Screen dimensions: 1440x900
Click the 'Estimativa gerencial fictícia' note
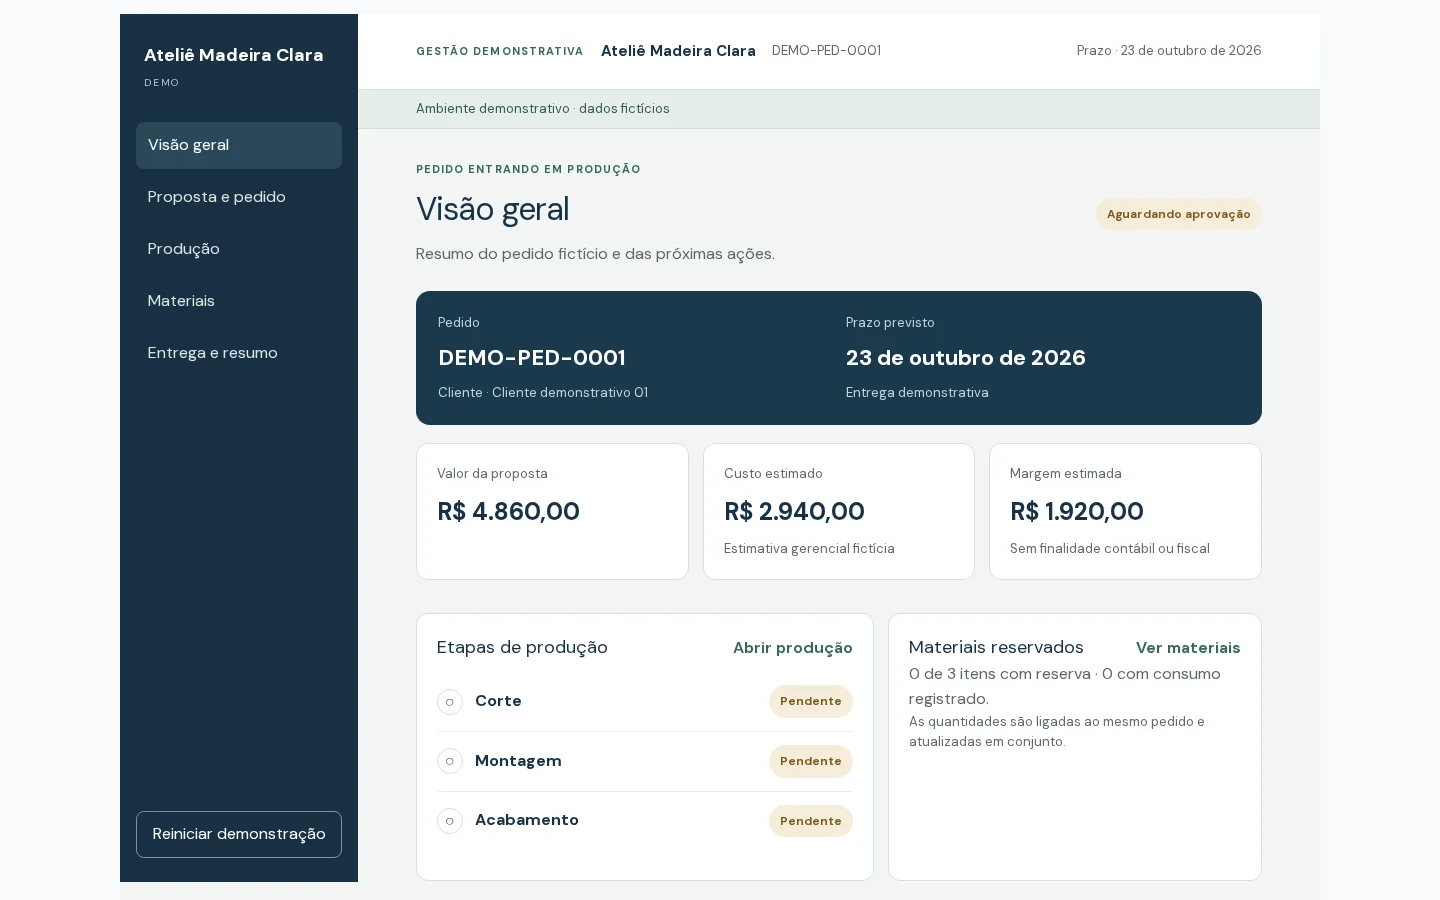point(809,549)
